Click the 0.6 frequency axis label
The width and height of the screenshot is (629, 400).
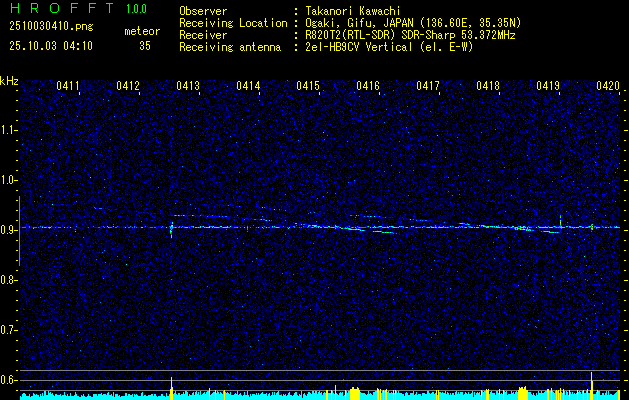pos(9,379)
